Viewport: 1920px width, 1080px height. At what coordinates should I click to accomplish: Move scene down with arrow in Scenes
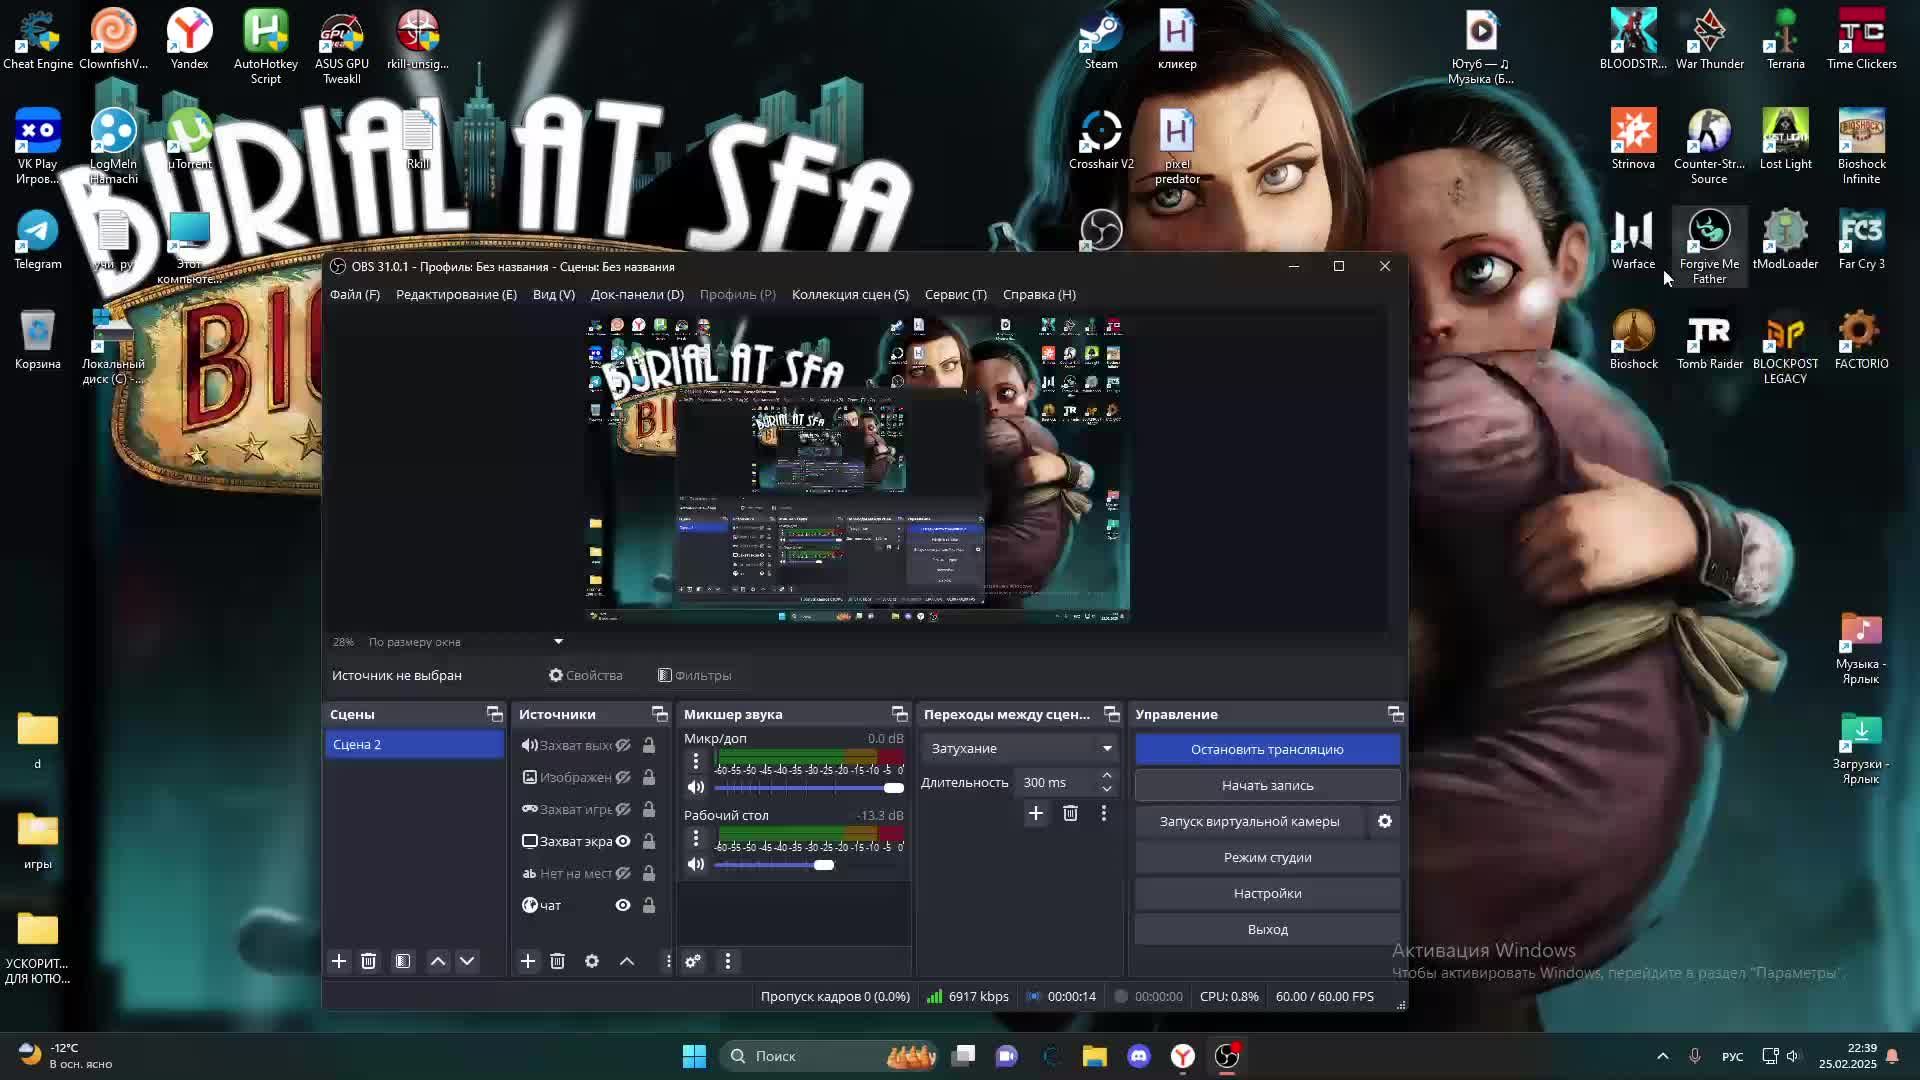[467, 961]
